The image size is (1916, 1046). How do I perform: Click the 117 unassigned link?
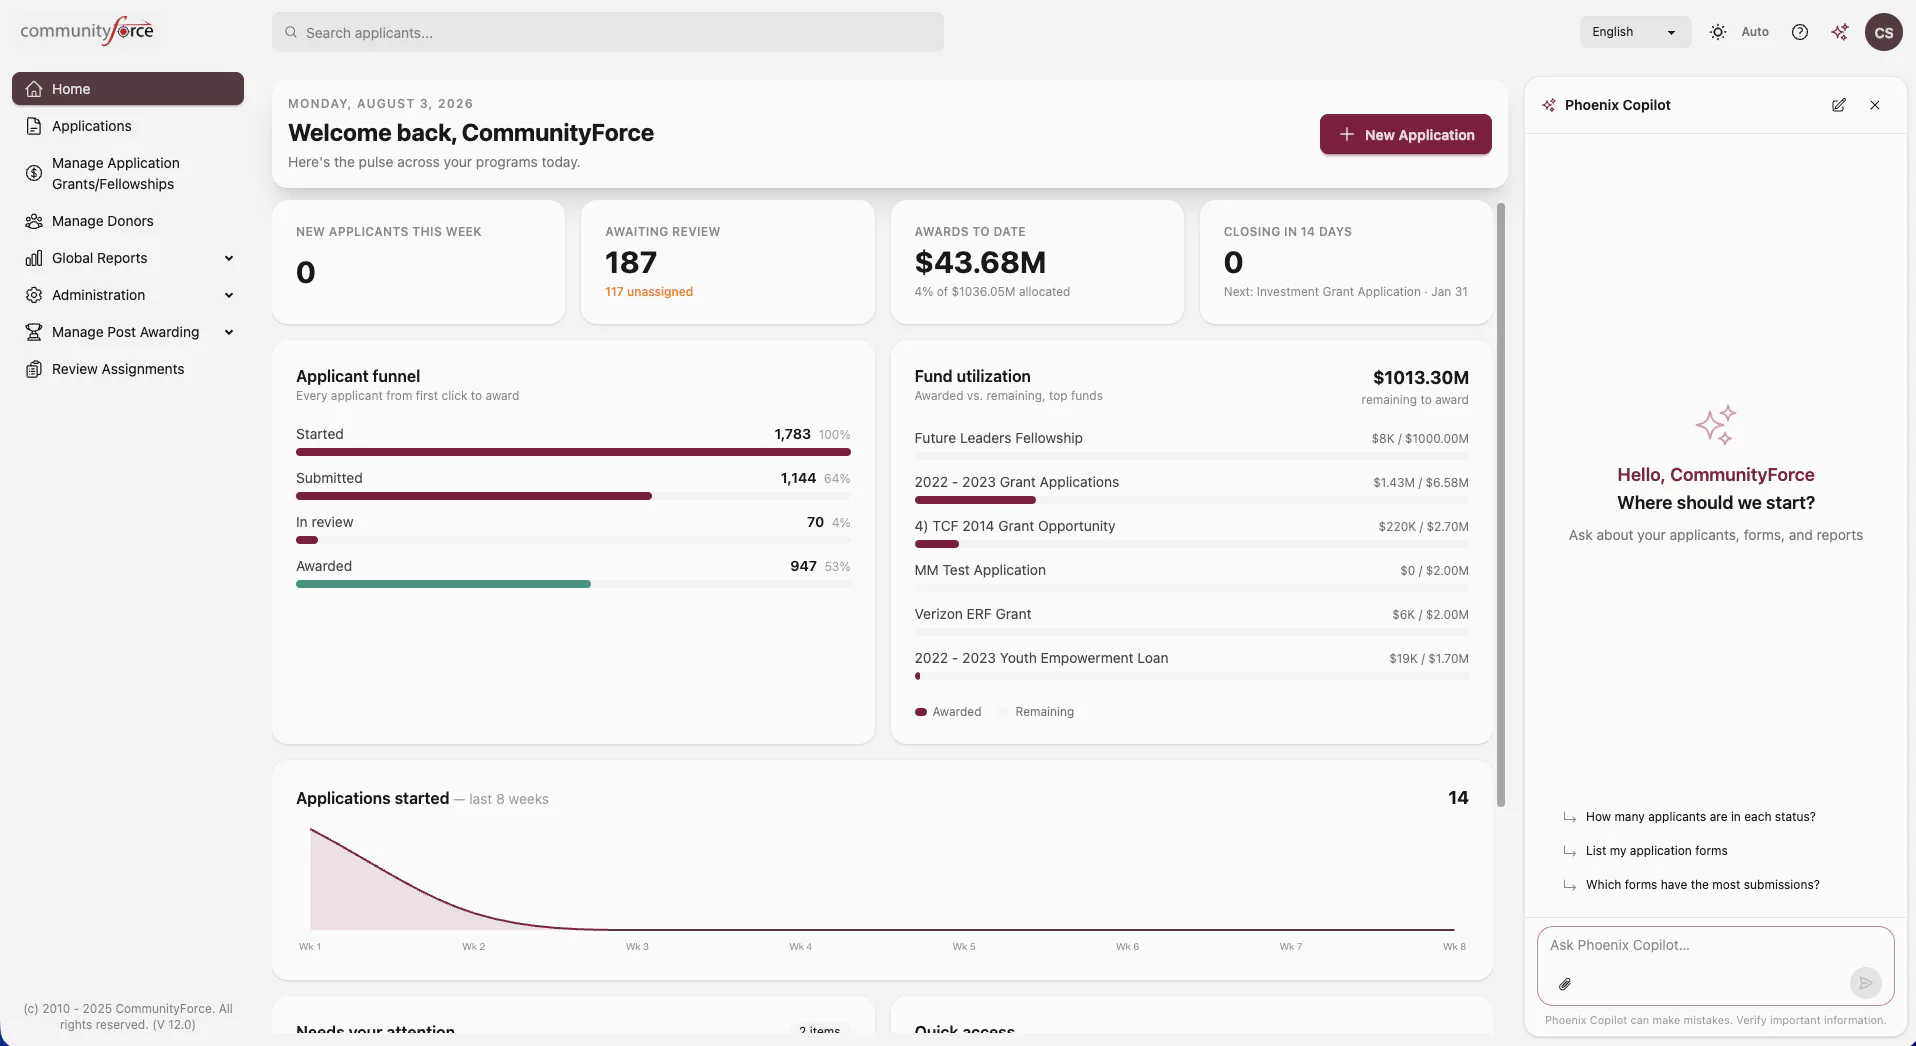coord(649,292)
